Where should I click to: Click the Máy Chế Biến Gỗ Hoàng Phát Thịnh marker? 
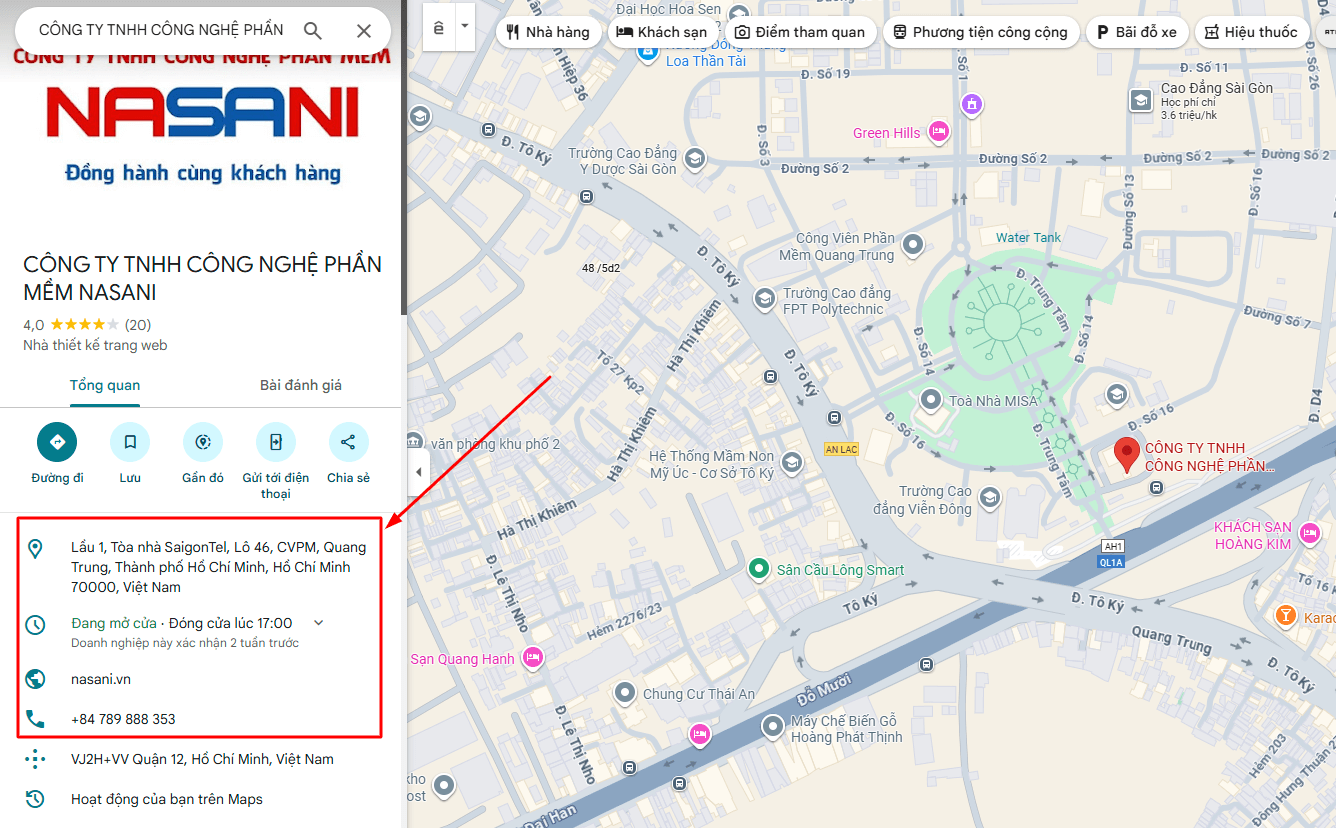[x=773, y=727]
